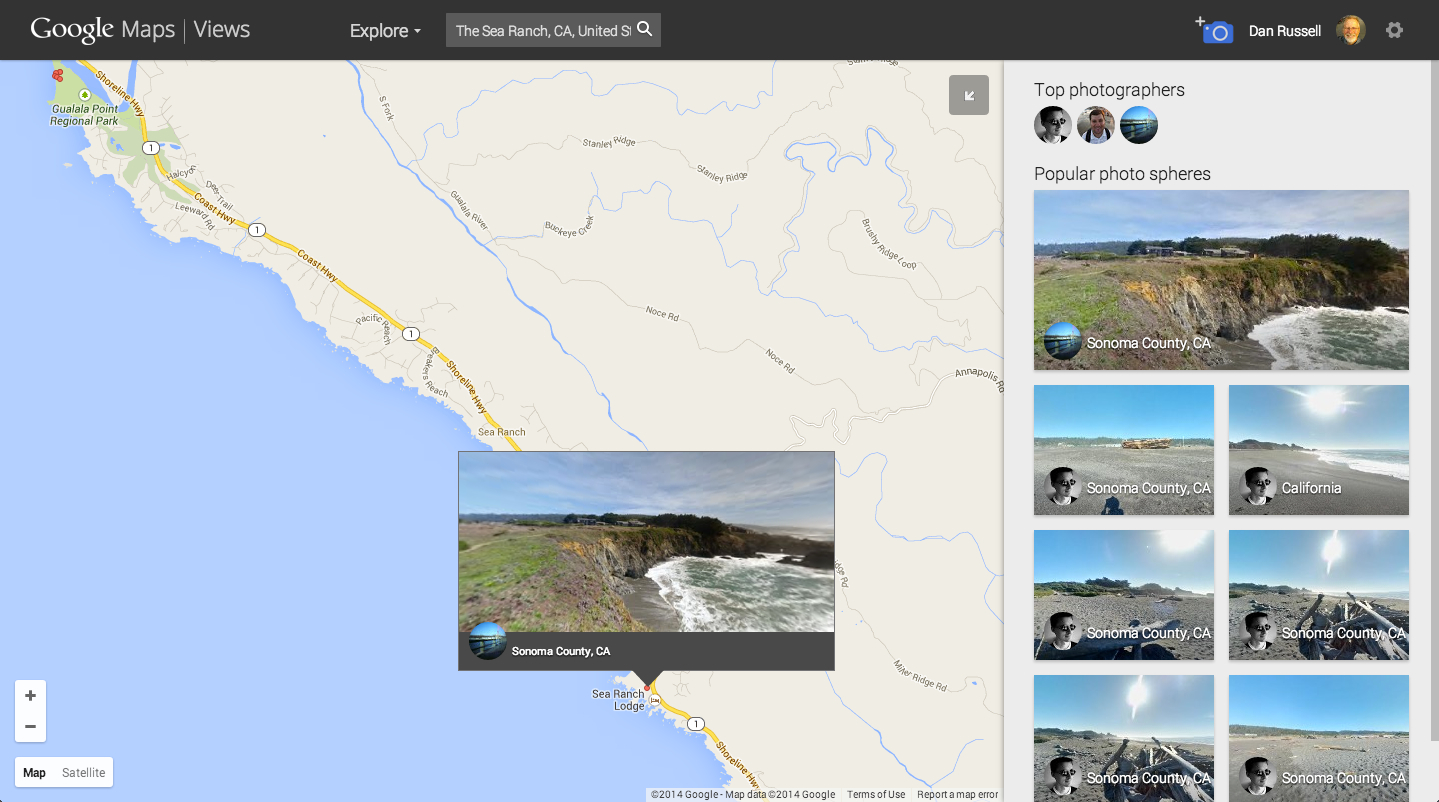The height and width of the screenshot is (802, 1439).
Task: Open Dan Russell's profile picture
Action: [1350, 30]
